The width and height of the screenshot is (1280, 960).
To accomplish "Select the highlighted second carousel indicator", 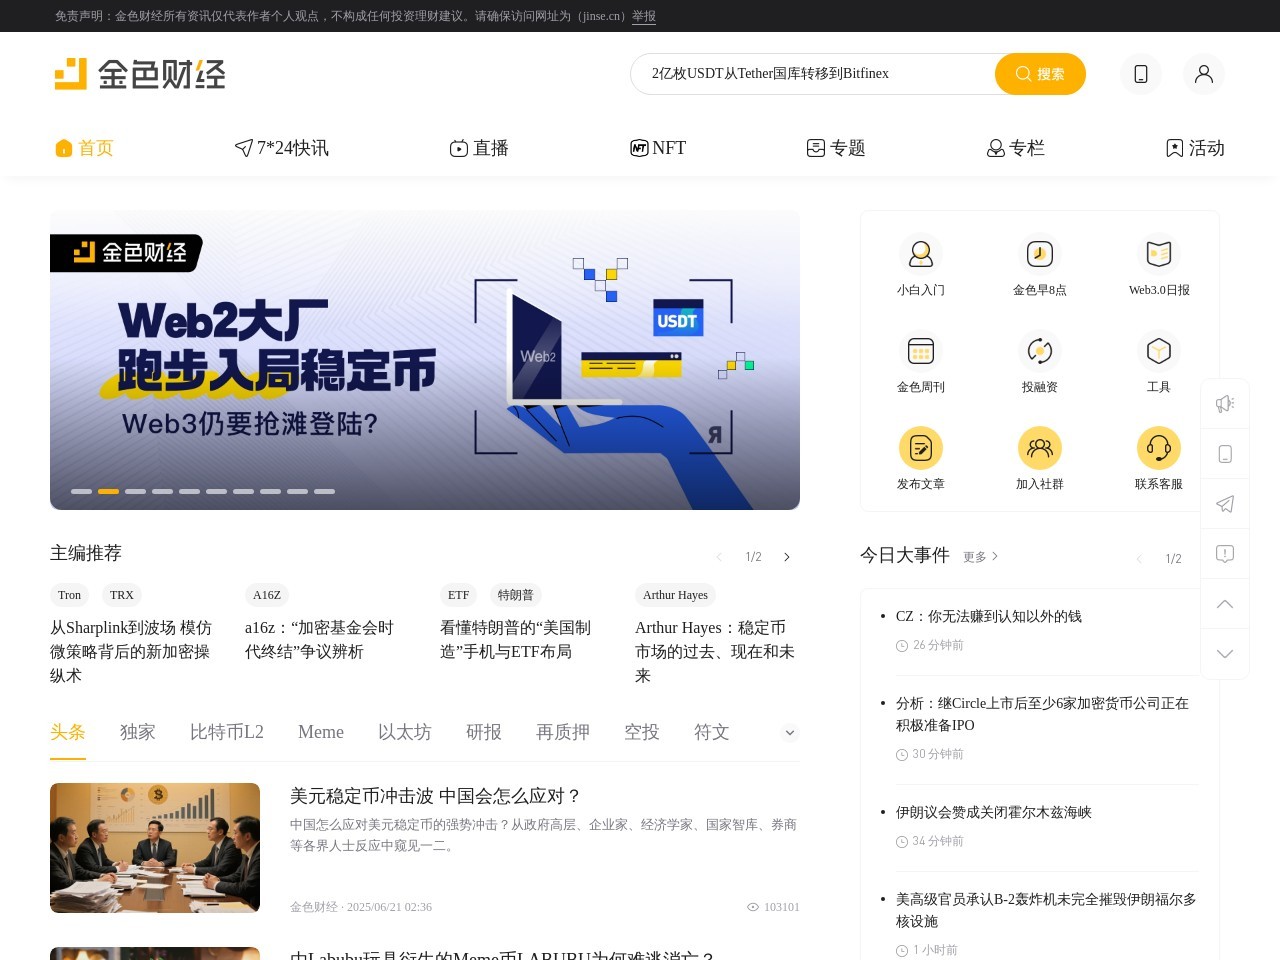I will coord(108,491).
